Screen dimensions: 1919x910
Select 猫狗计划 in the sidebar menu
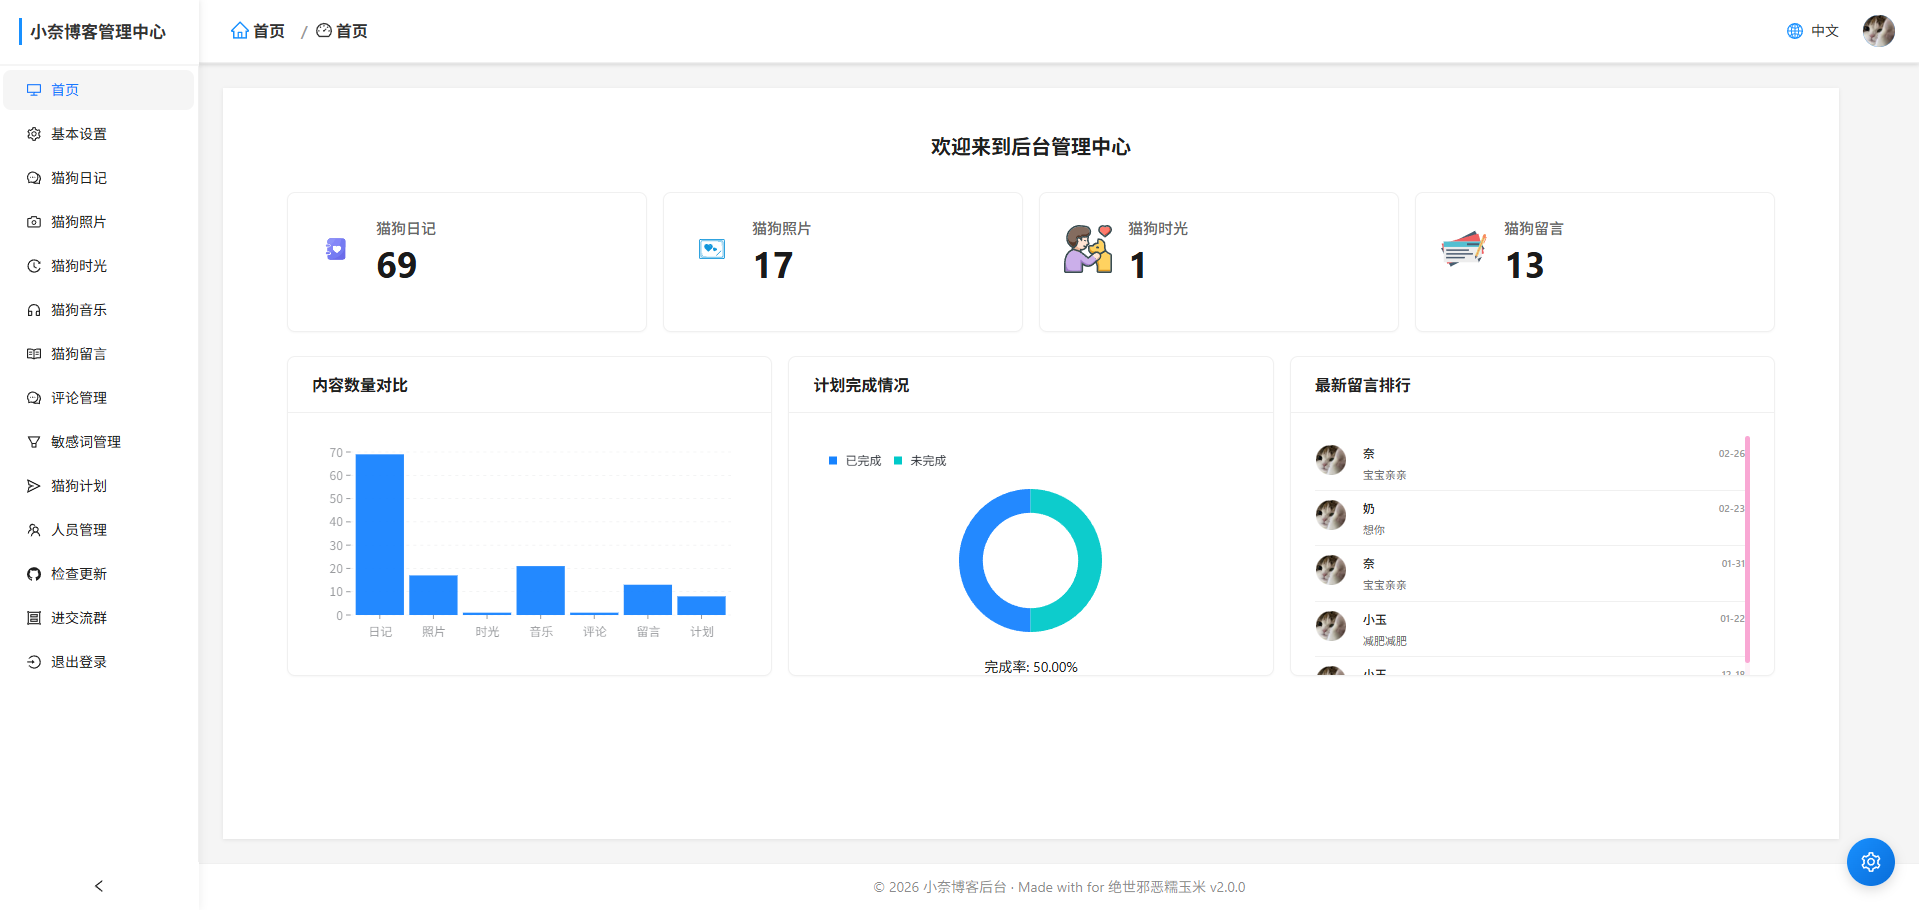coord(78,485)
